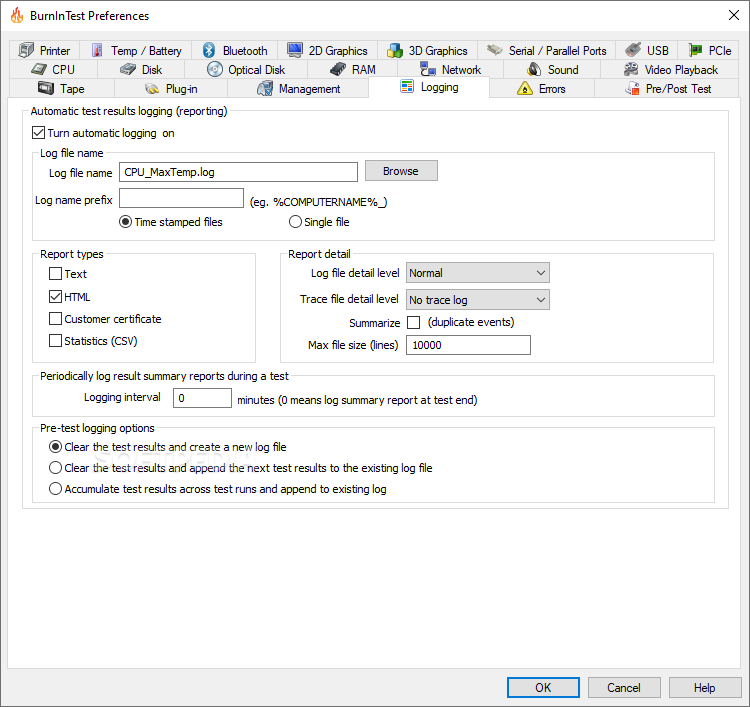Screen dimensions: 750x707
Task: Select Accumulate test results across runs
Action: pos(55,489)
